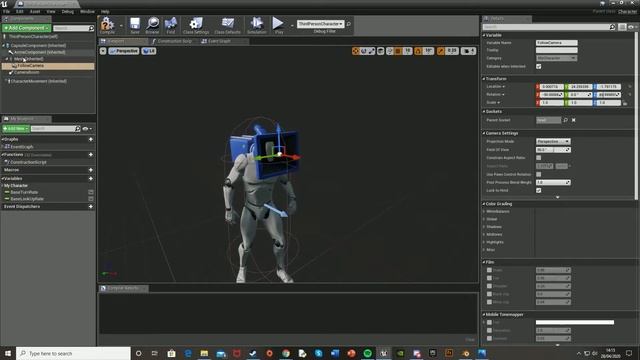Click the Windows Start button
This screenshot has width=640, height=360.
click(x=8, y=353)
